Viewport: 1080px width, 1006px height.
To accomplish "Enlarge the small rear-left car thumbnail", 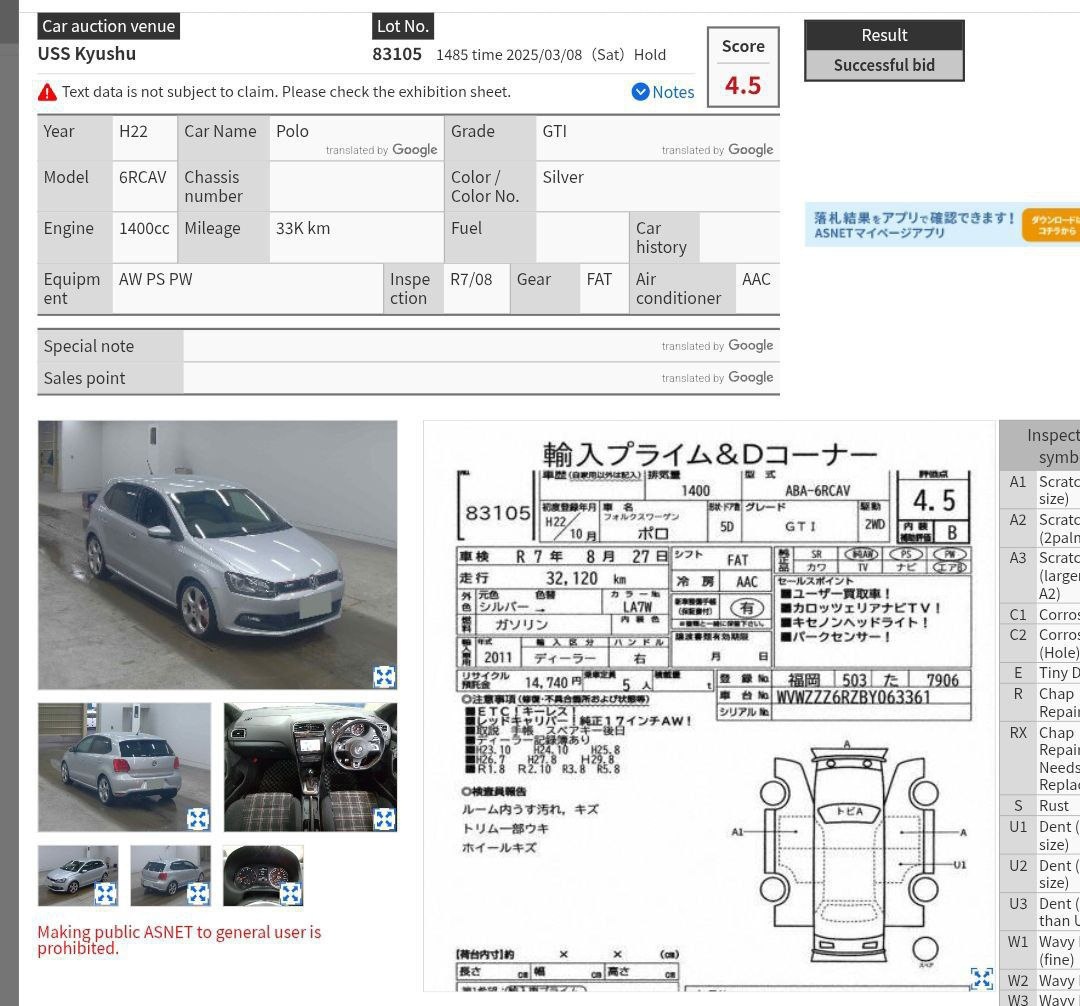I will click(x=198, y=894).
